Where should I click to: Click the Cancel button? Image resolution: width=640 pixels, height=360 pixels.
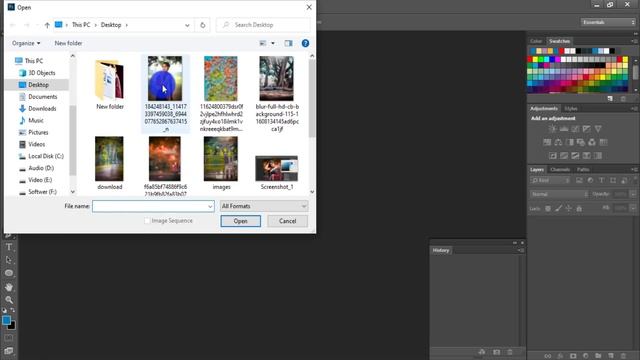[x=287, y=221]
